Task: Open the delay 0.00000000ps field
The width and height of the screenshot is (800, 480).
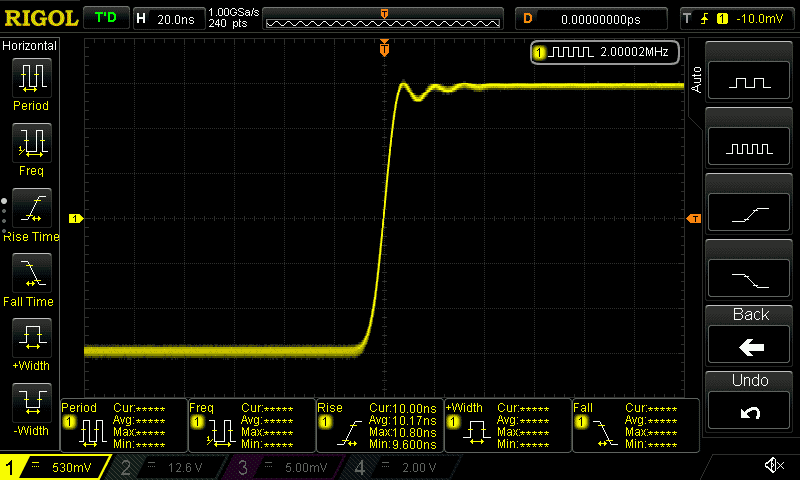Action: tap(591, 19)
